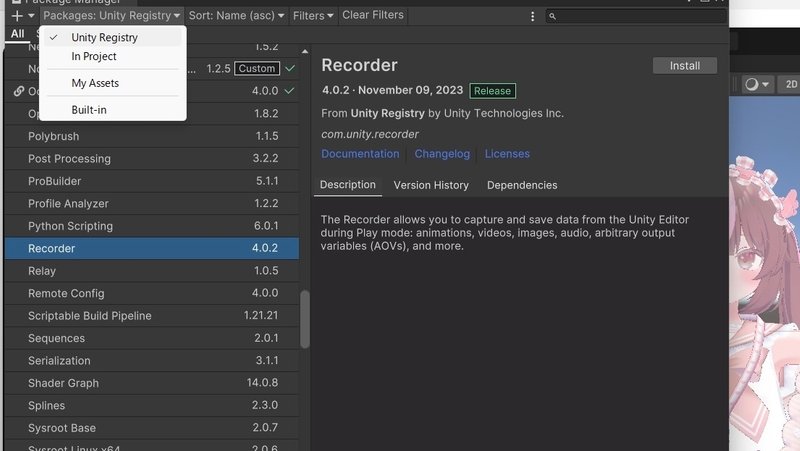Open Sort: Name (asc) dropdown
The image size is (800, 451).
pos(236,16)
